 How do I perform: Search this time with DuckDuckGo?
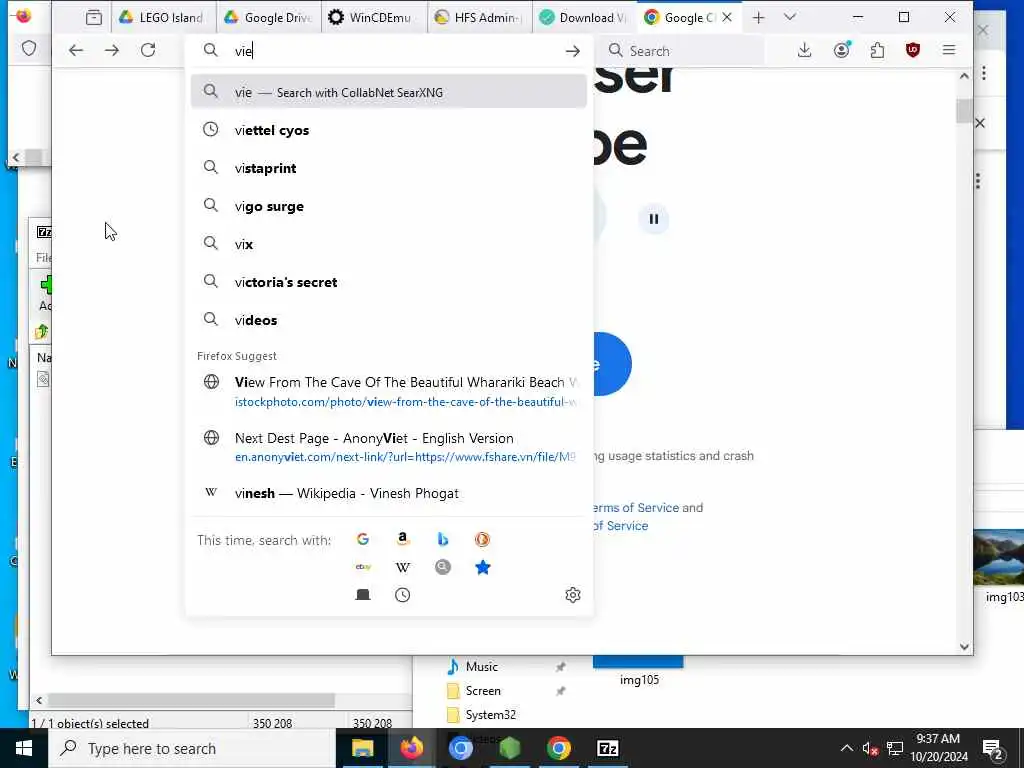[482, 539]
